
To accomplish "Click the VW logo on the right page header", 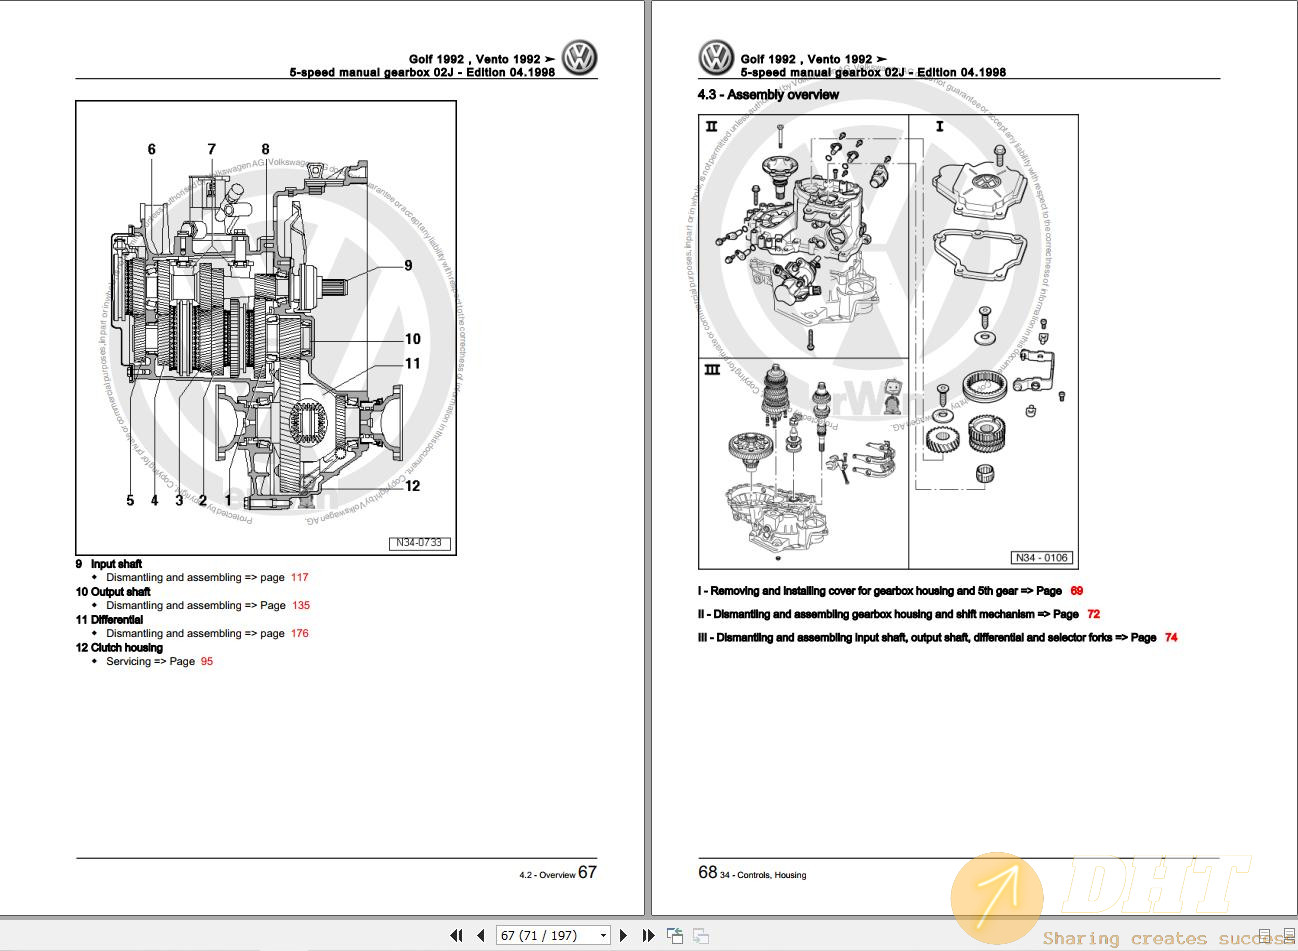I will 716,58.
